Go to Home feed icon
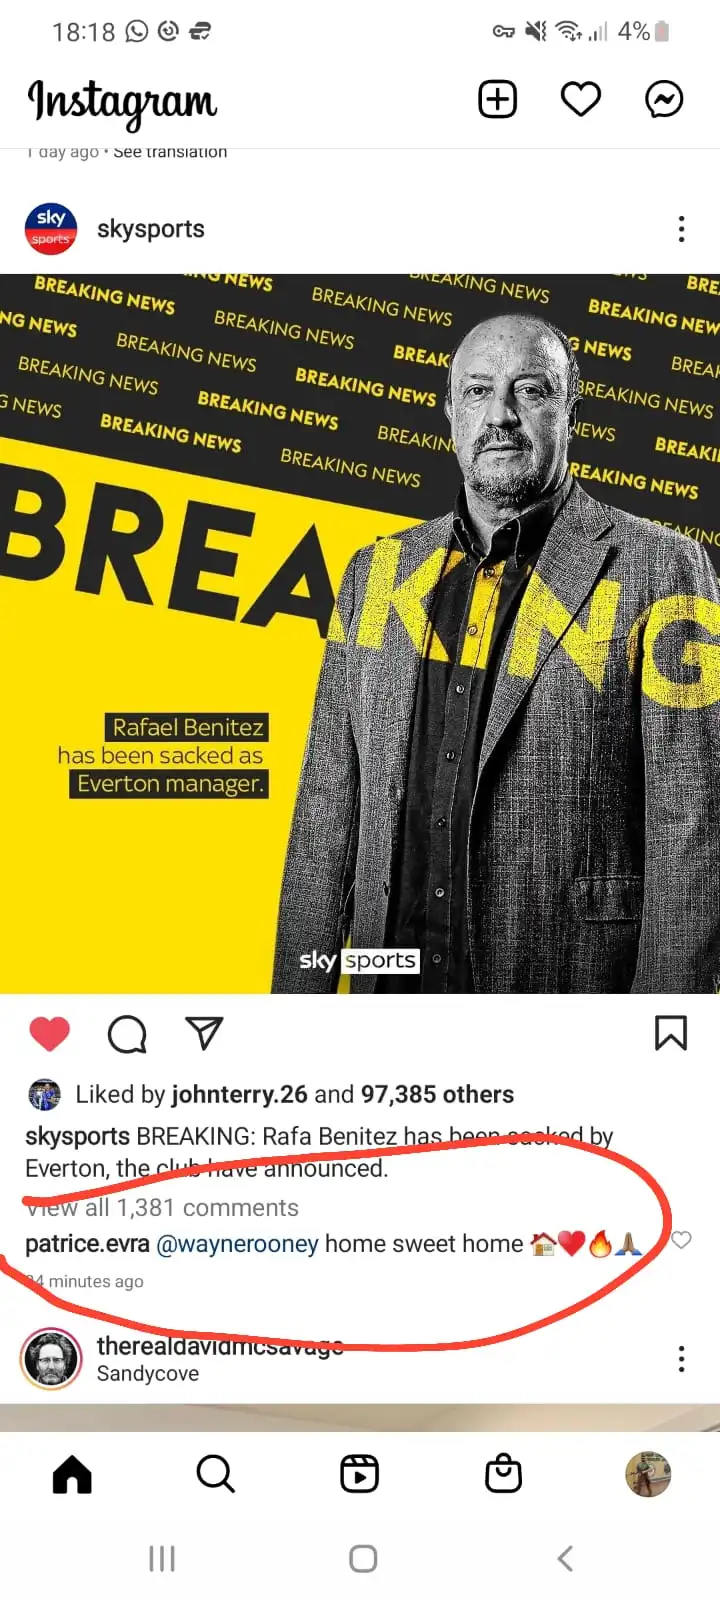 (72, 1474)
